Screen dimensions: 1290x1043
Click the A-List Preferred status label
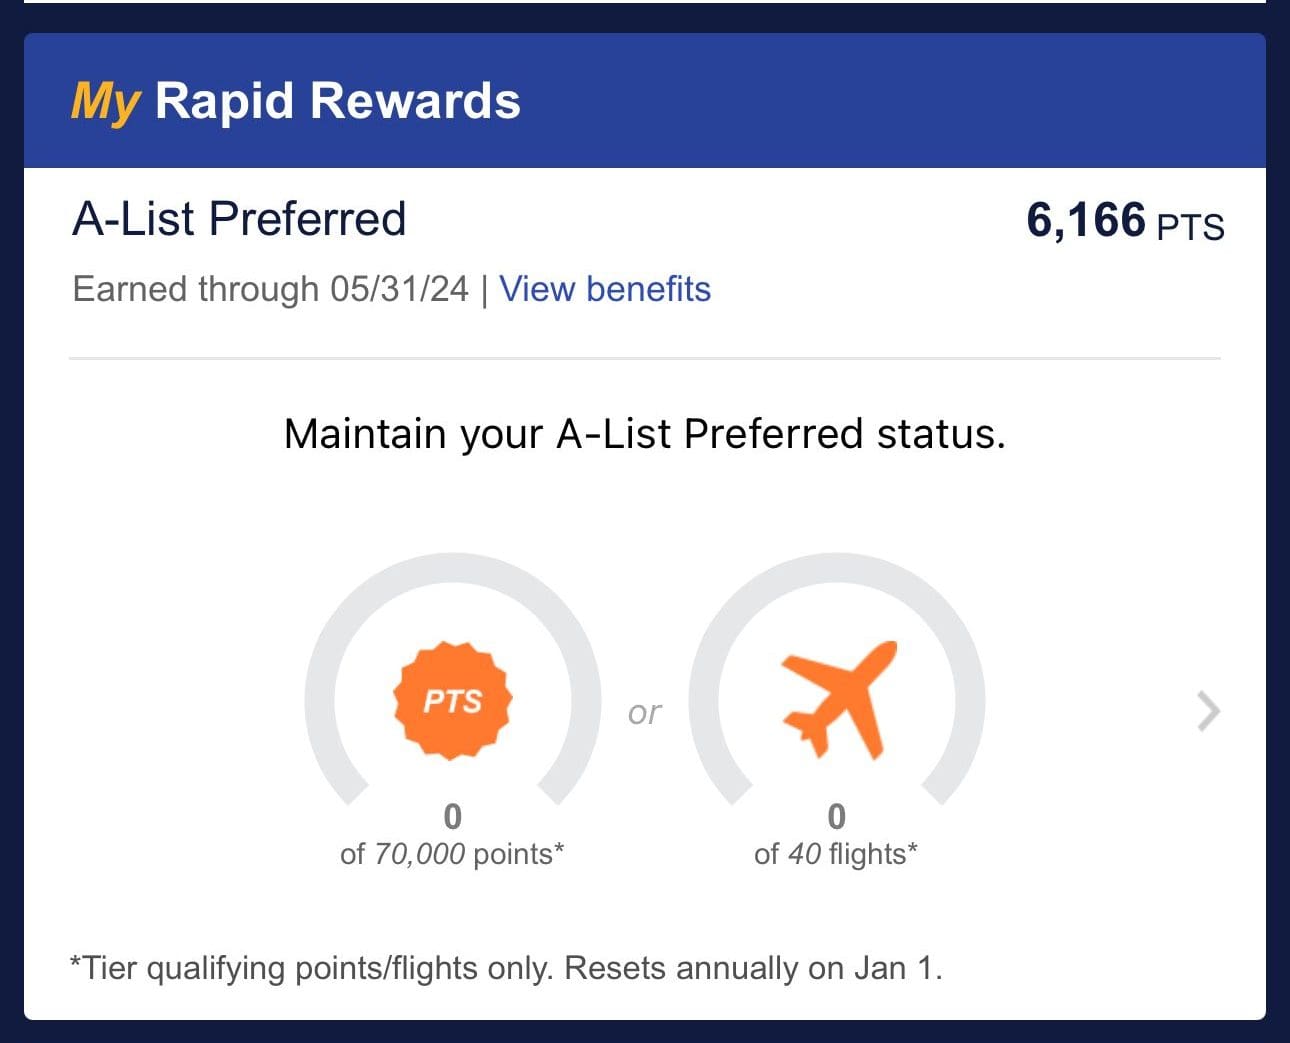tap(239, 219)
